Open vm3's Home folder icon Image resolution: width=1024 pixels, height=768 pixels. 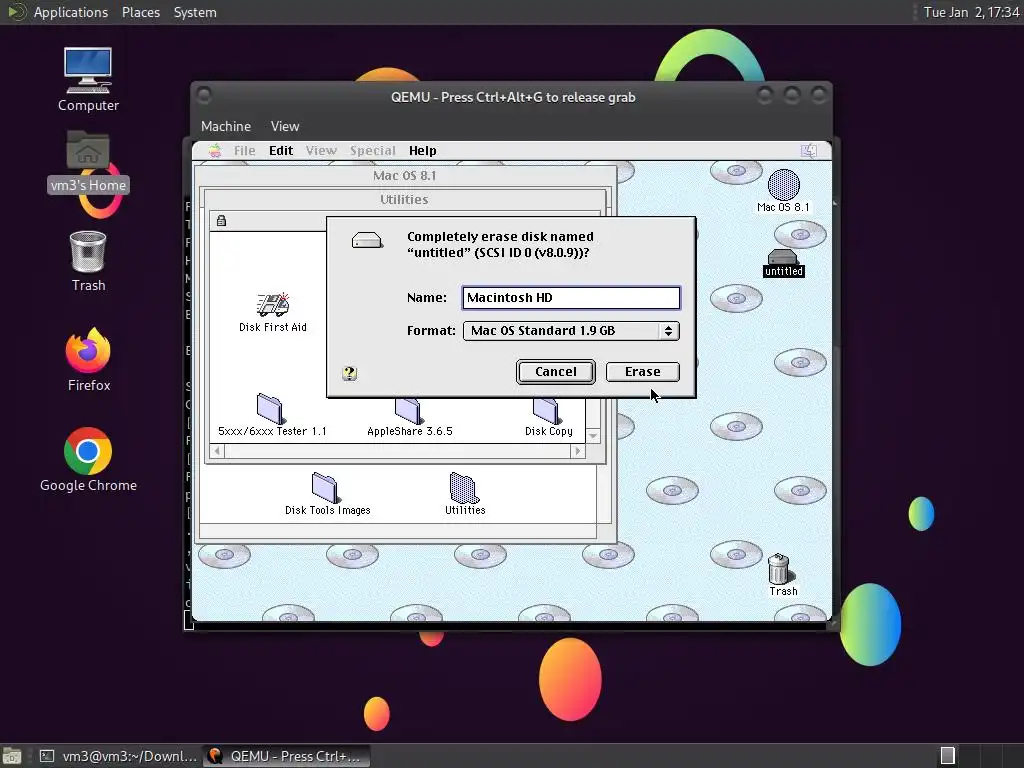[88, 161]
